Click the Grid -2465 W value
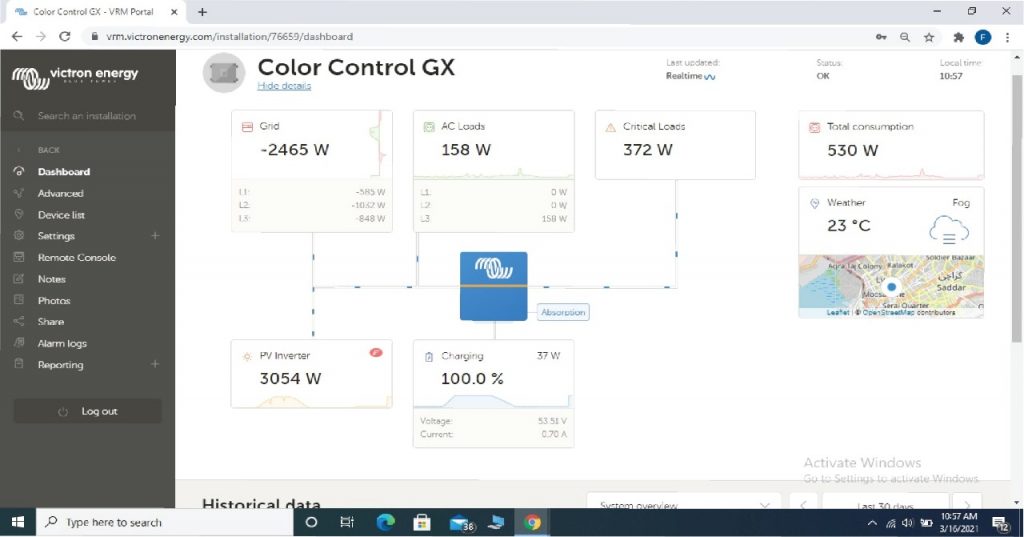 pos(295,150)
